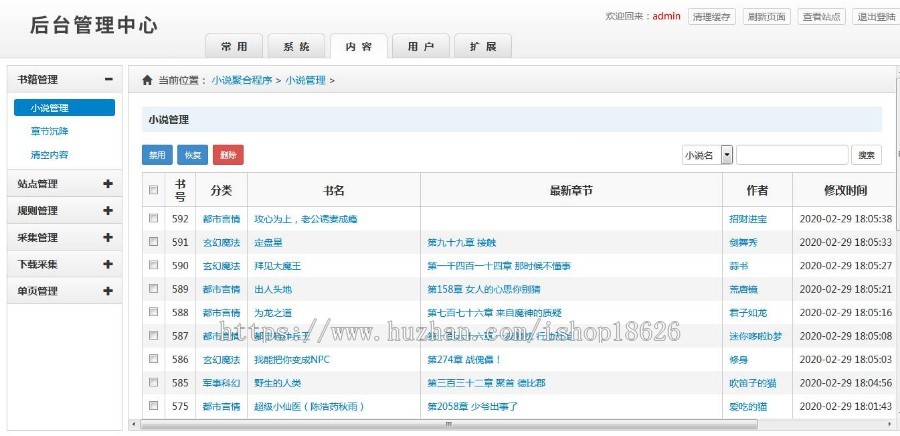Expand 单页管理 section with plus icon
Viewport: 900px width, 436px height.
[x=108, y=291]
